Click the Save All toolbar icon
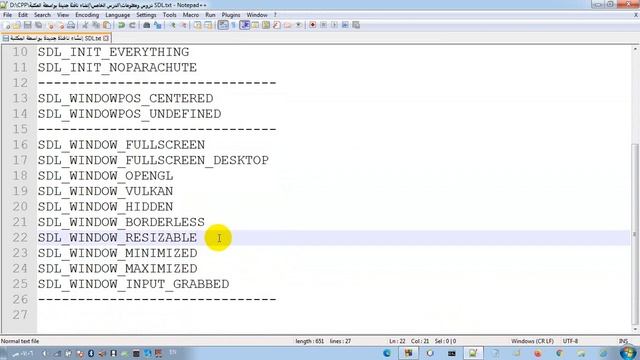This screenshot has height=360, width=640. [x=39, y=25]
